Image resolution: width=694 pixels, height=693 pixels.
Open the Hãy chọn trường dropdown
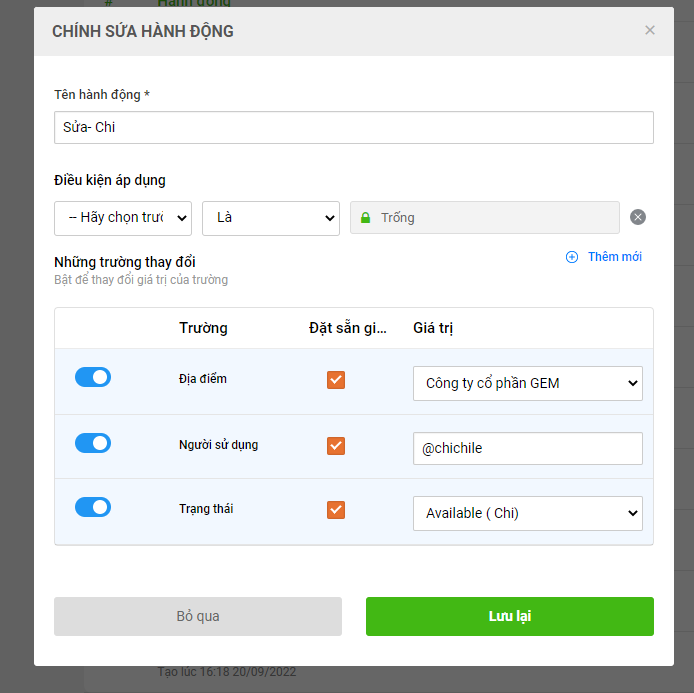123,218
